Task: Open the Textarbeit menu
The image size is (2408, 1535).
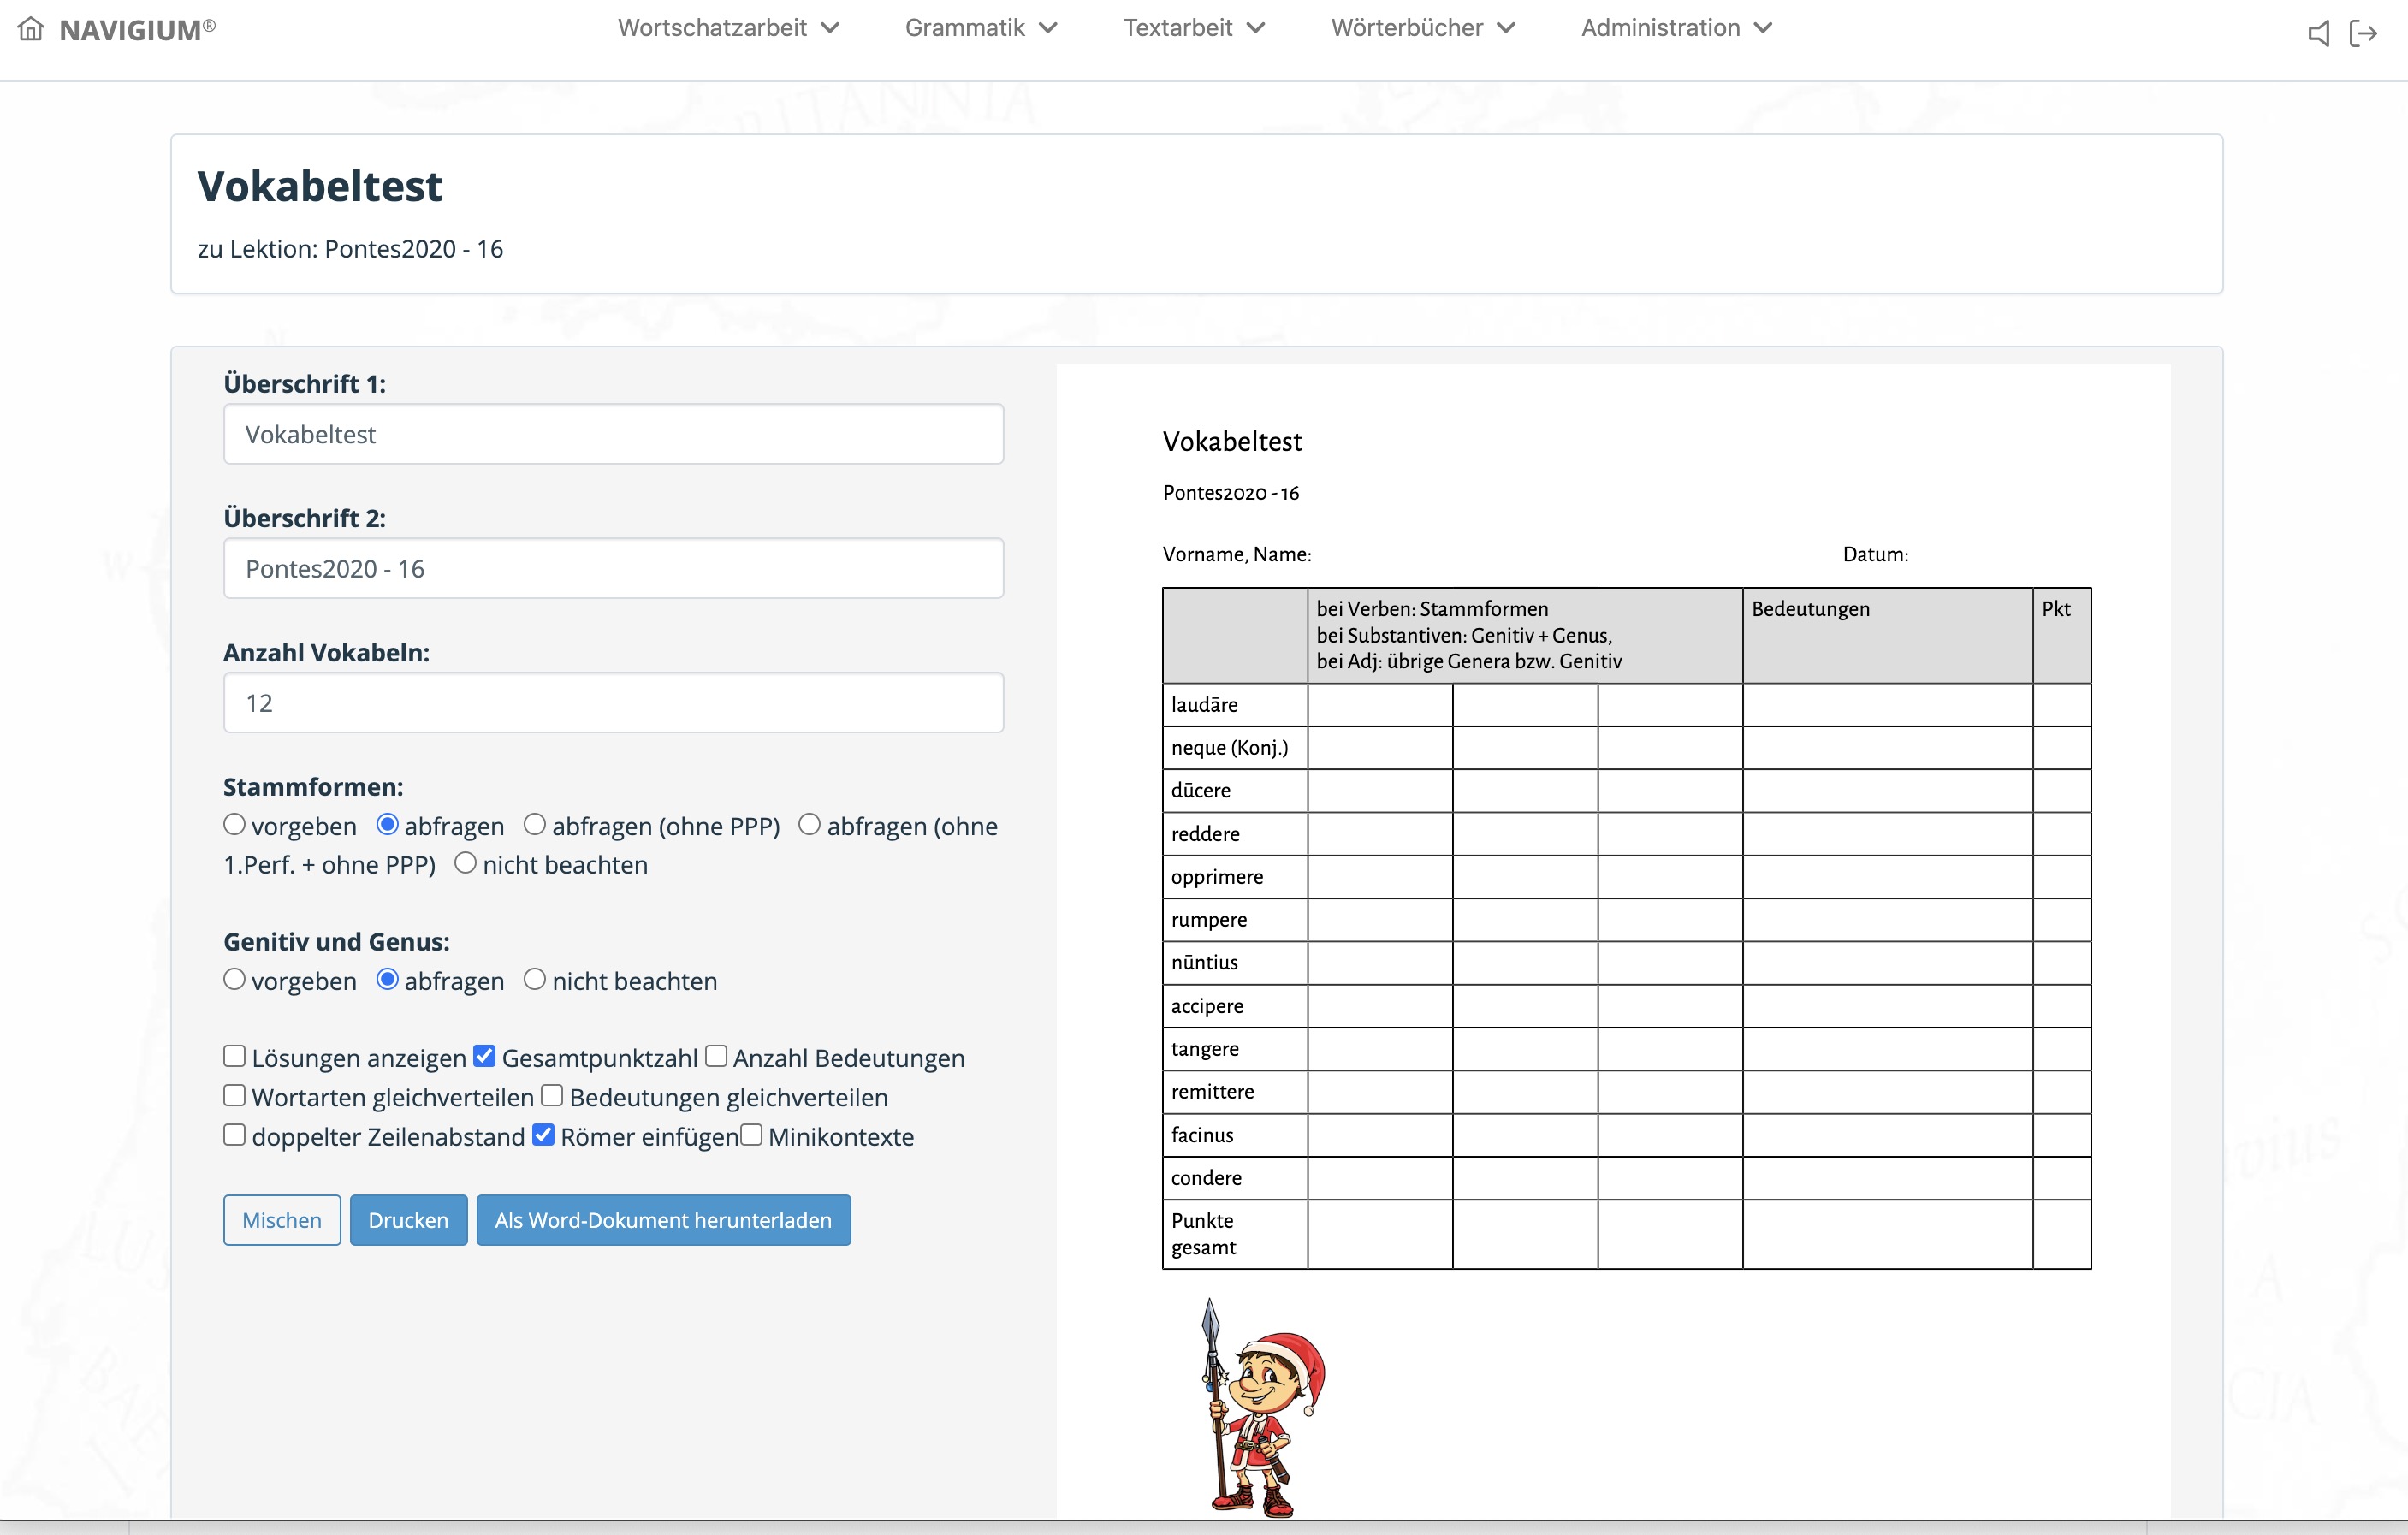Action: 1194,28
